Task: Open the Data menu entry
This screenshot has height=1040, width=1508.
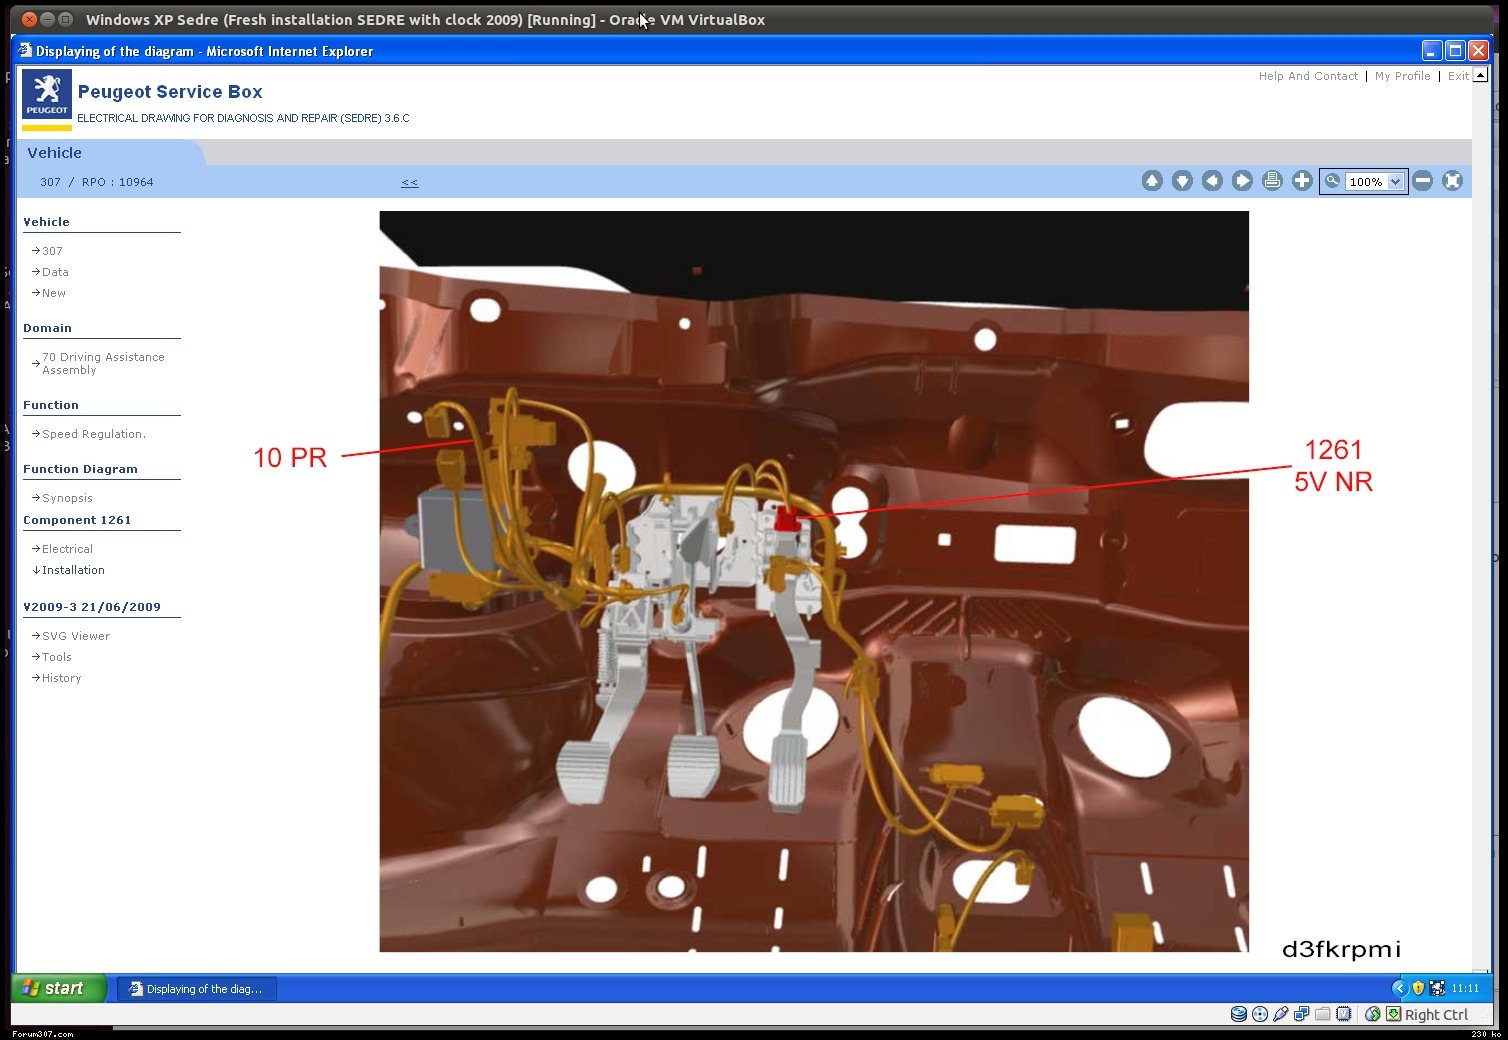Action: (x=55, y=272)
